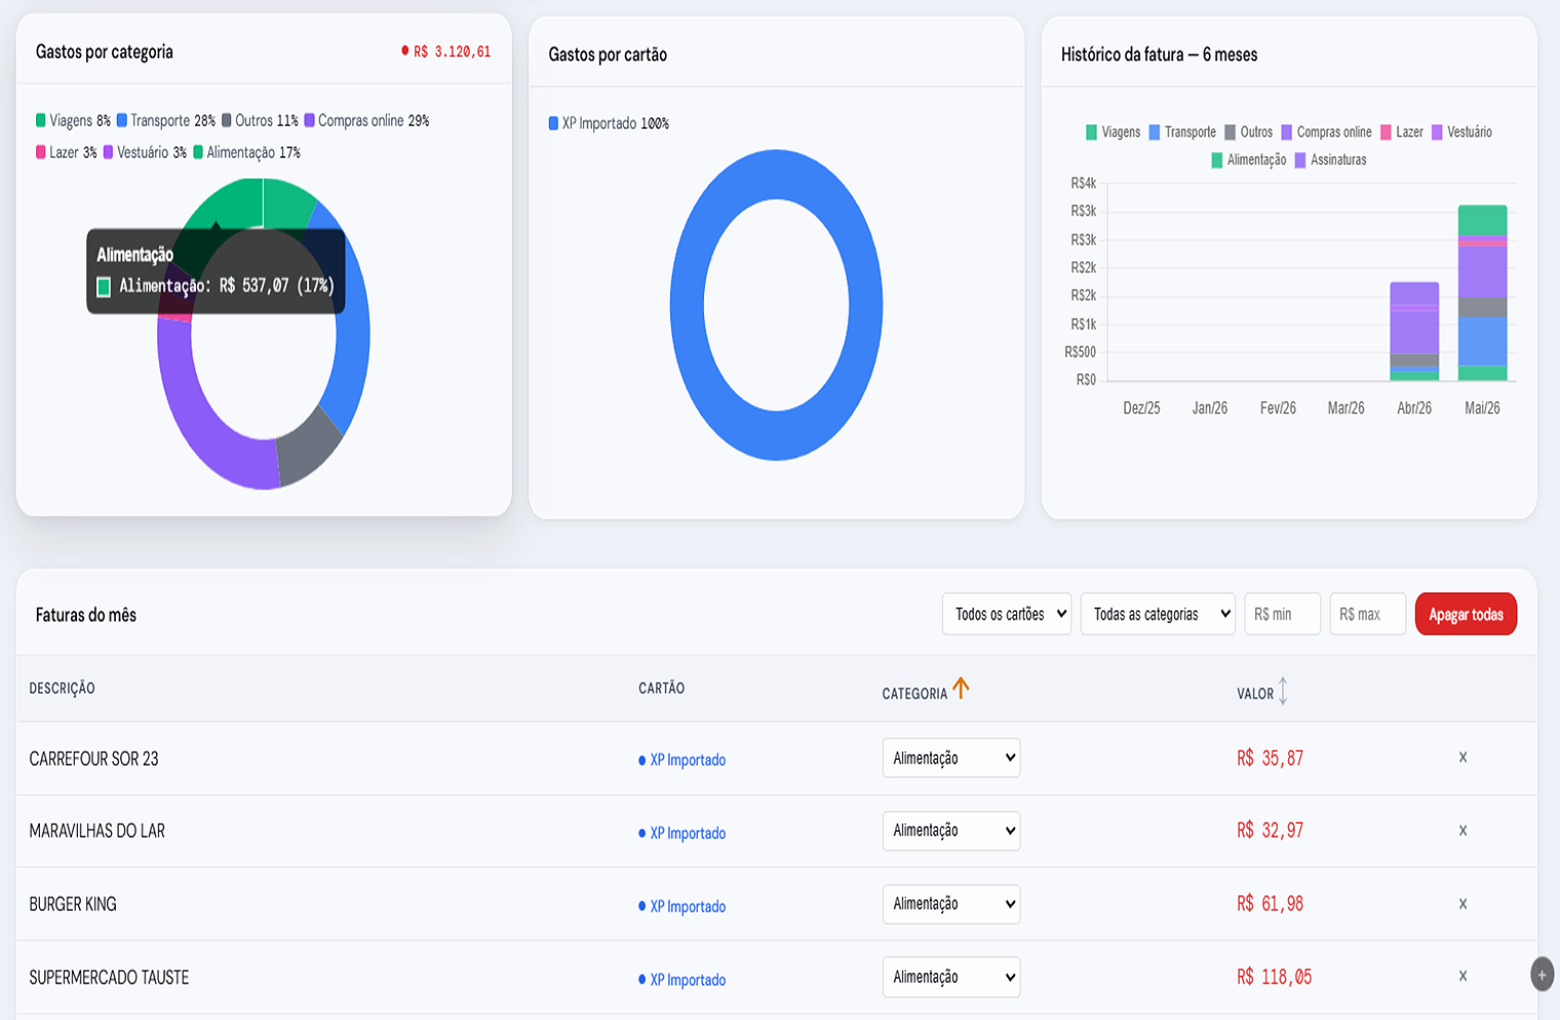This screenshot has height=1020, width=1560.
Task: Click the Valor column sort arrows icon
Action: pyautogui.click(x=1283, y=691)
